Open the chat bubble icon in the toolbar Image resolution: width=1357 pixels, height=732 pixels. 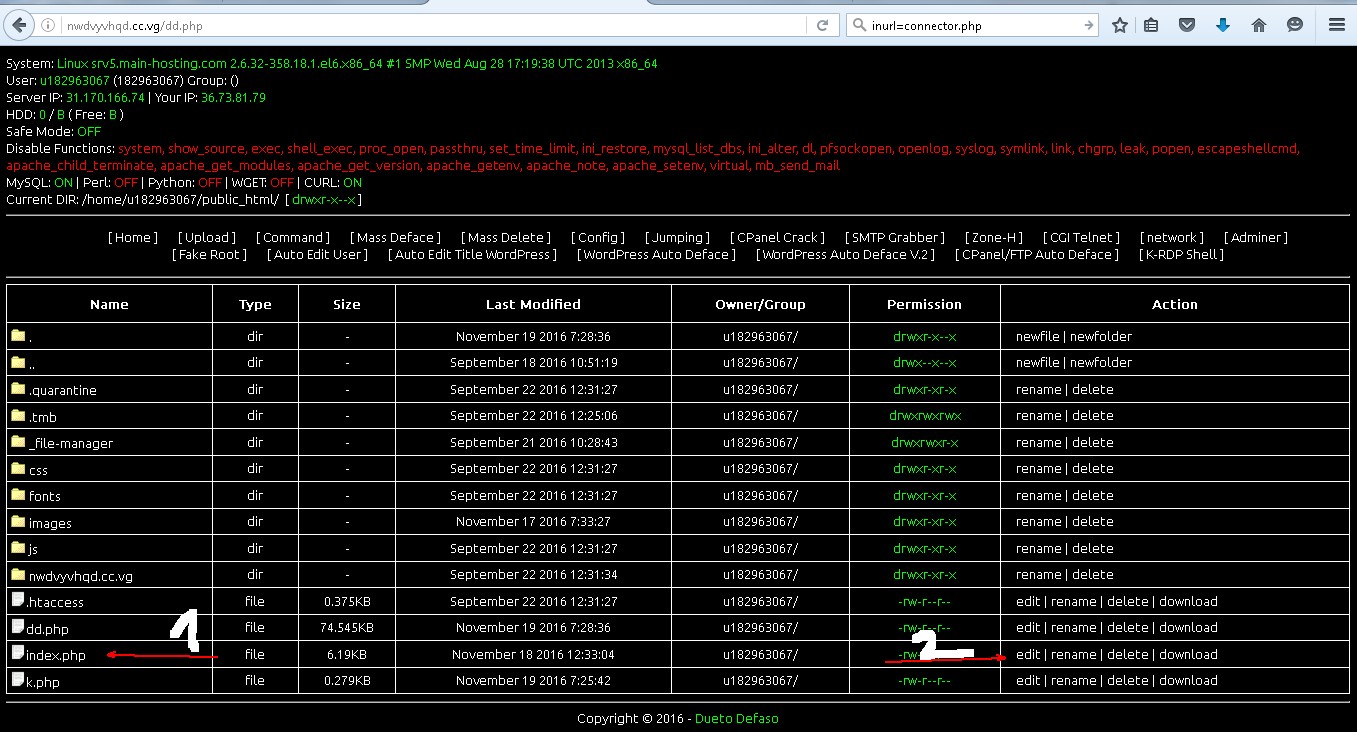click(1293, 25)
